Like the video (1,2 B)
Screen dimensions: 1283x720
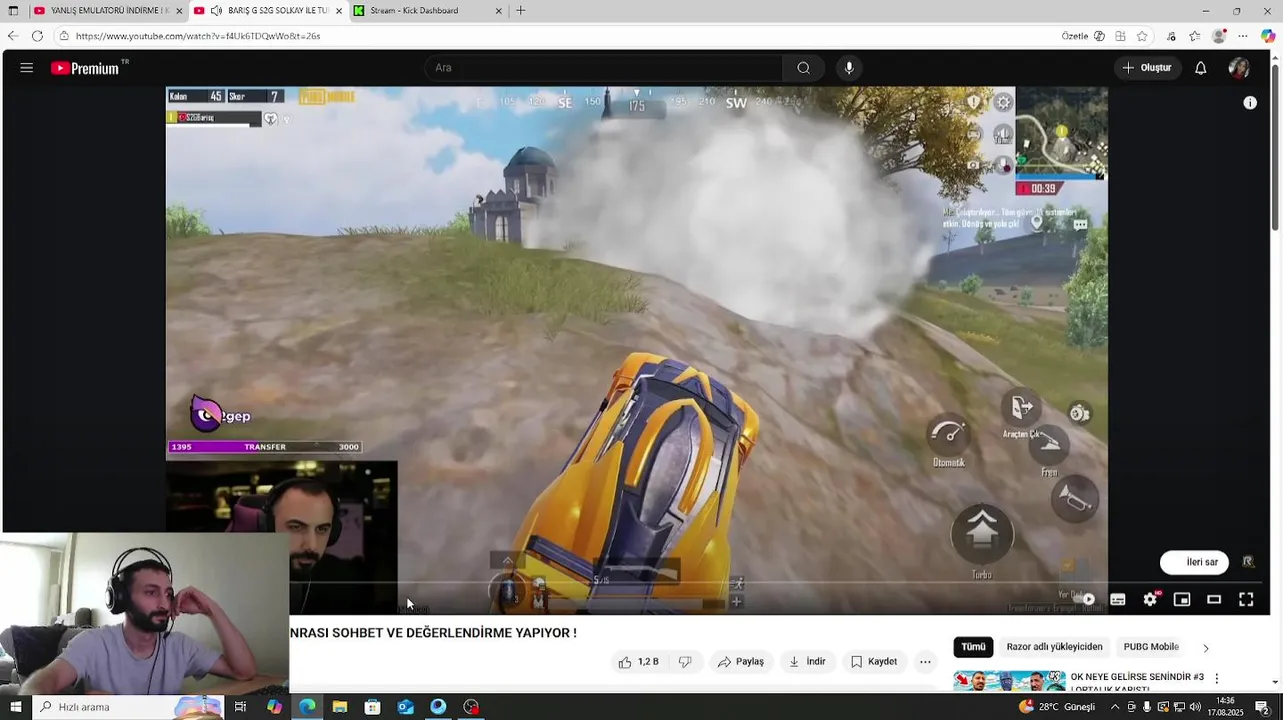[638, 662]
